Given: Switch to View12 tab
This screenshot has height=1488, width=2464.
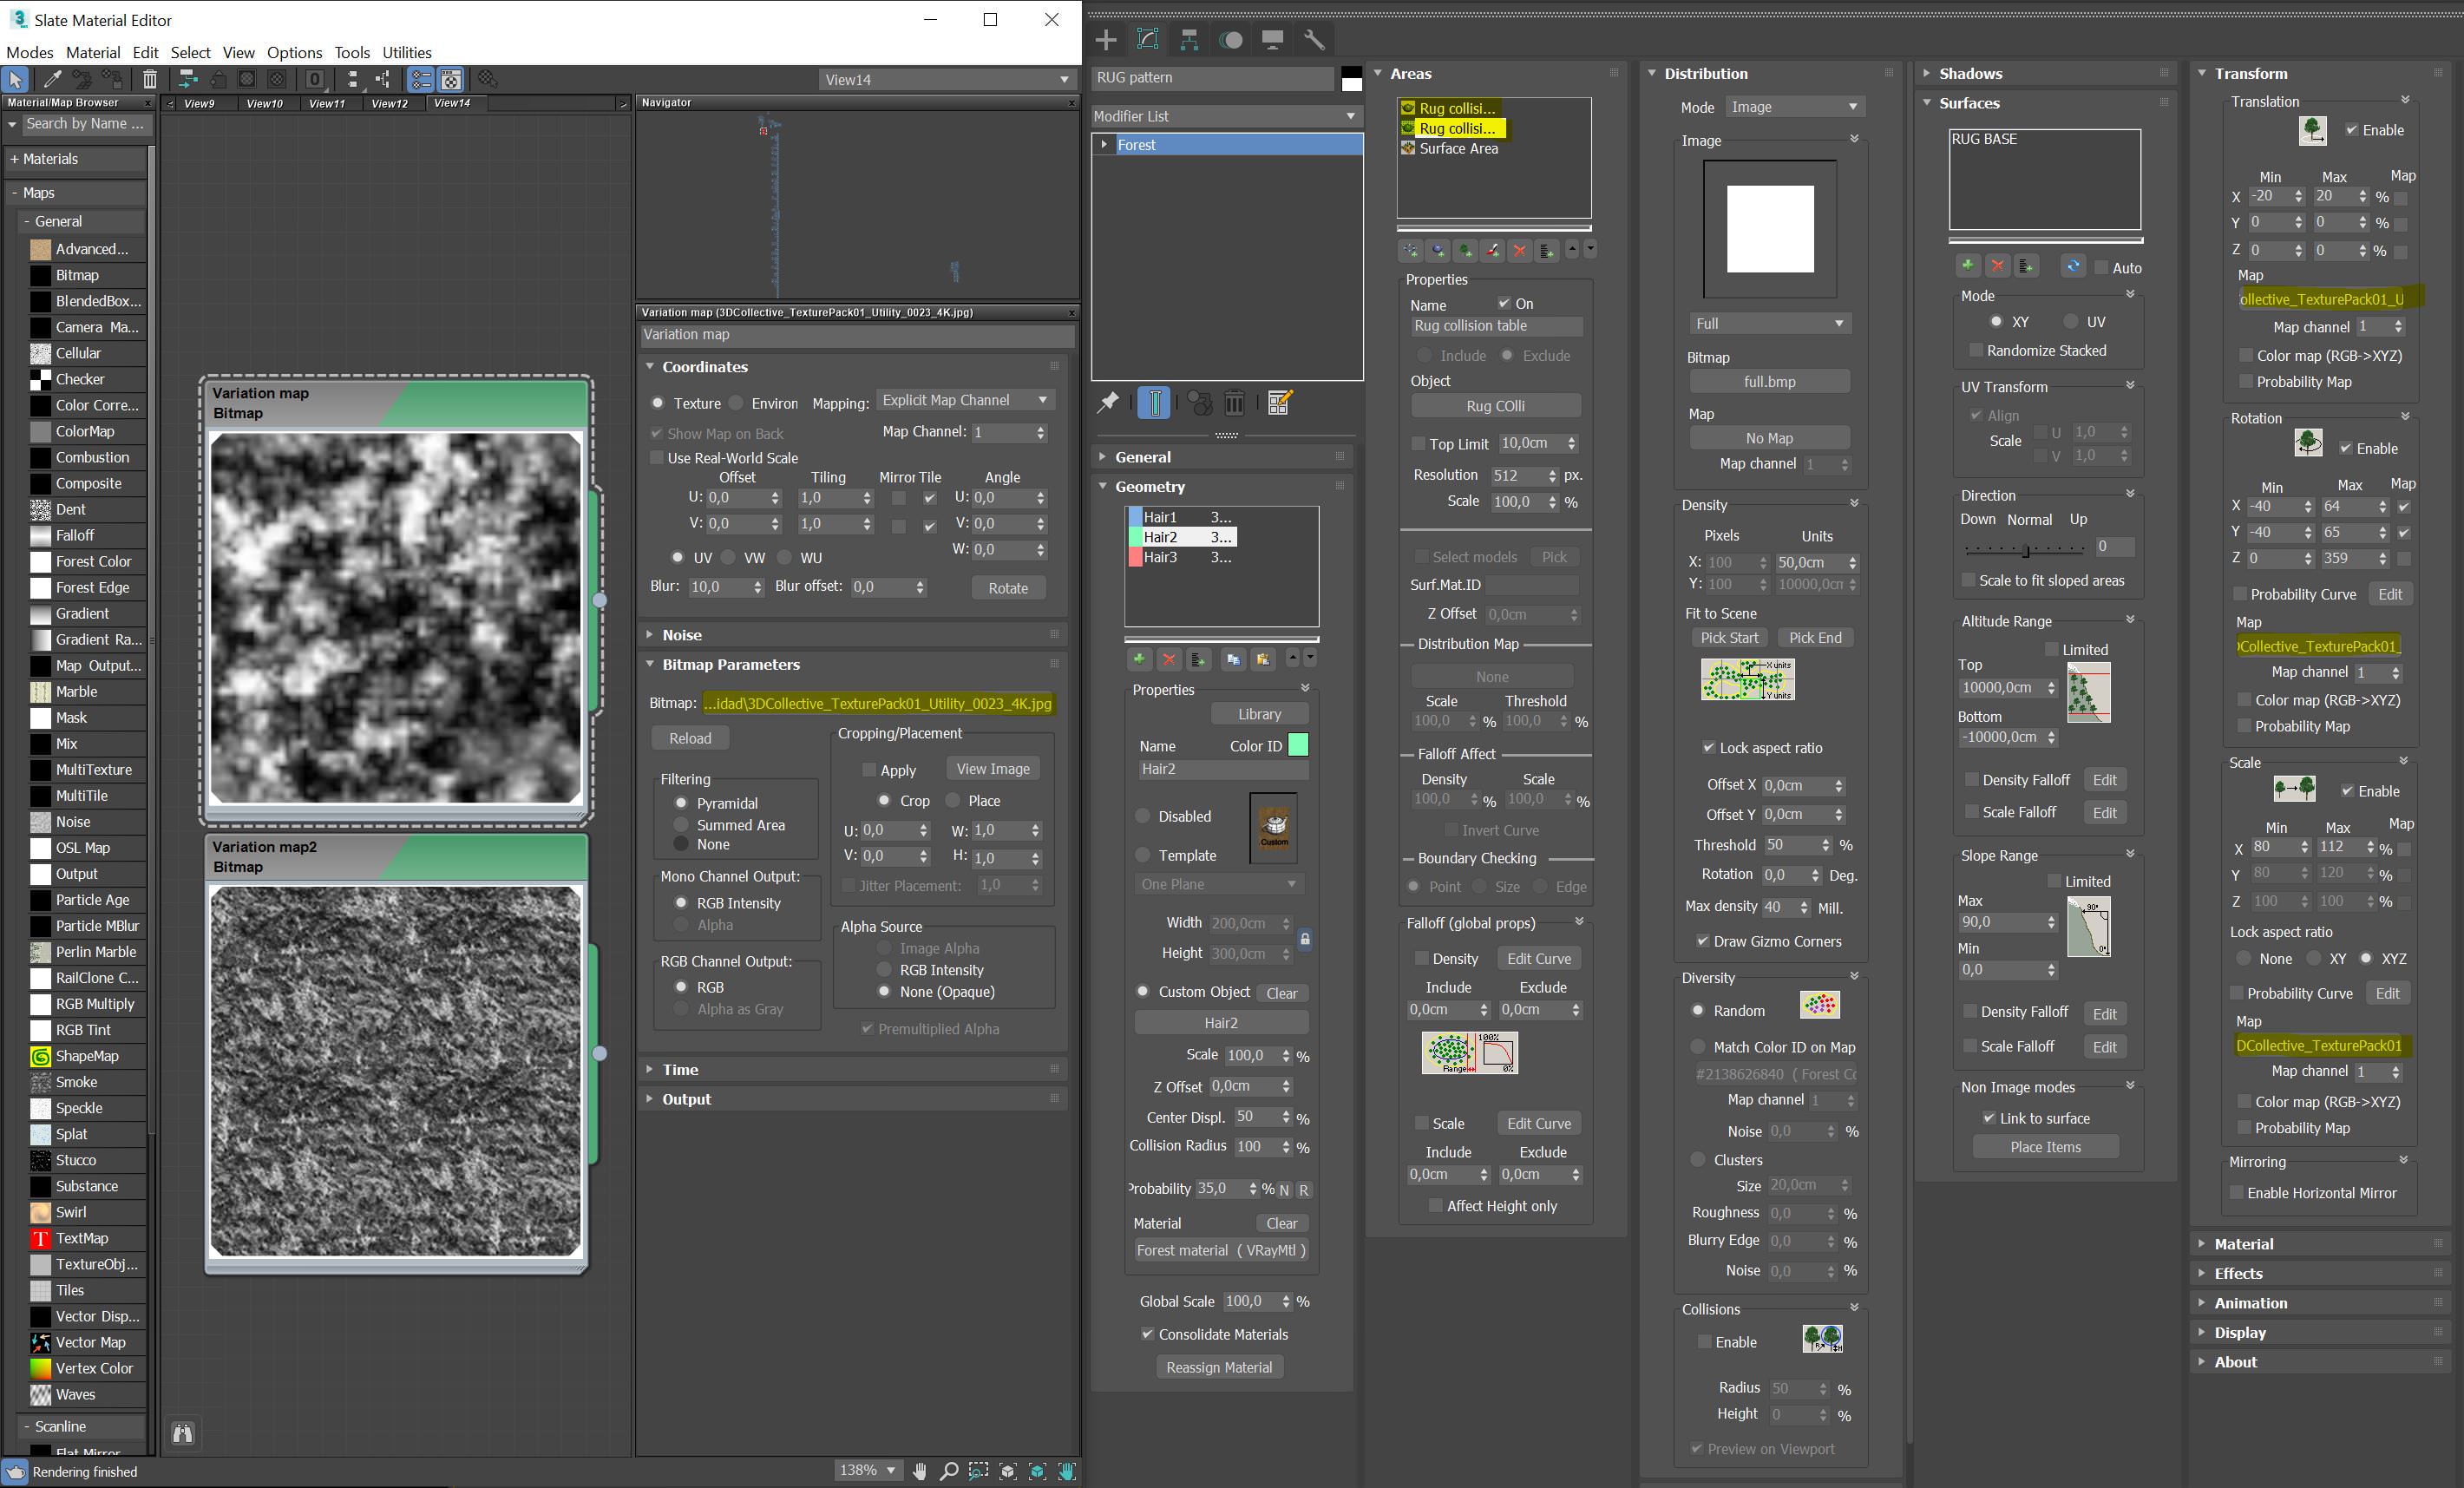Looking at the screenshot, I should [x=389, y=103].
